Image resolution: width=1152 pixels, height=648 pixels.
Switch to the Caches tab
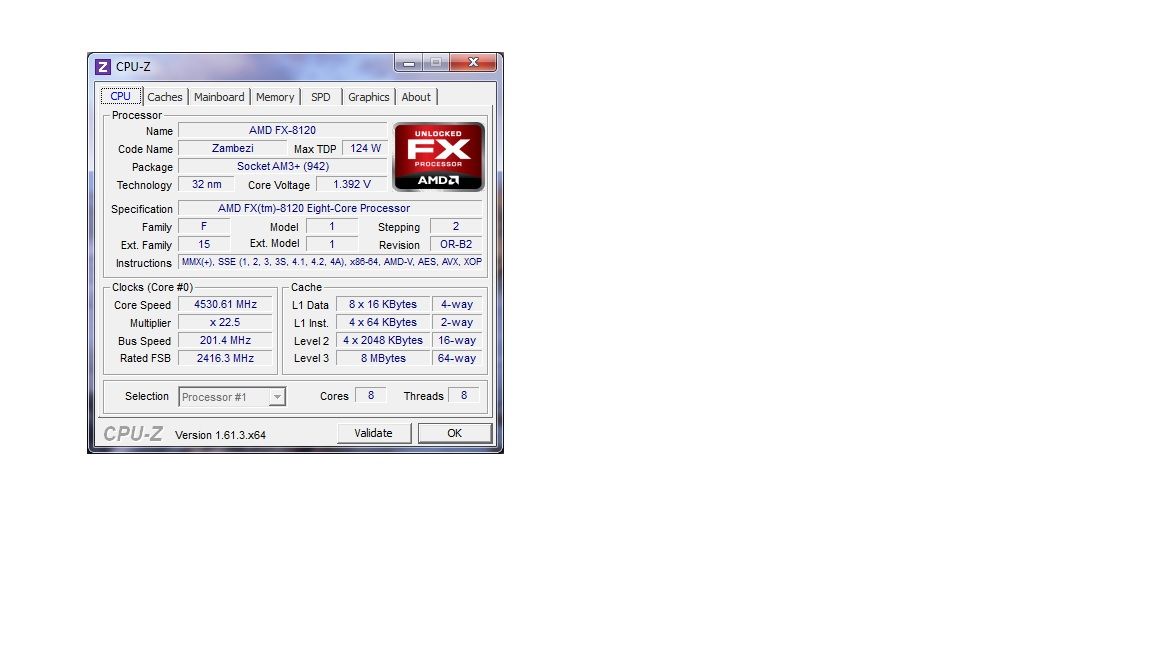click(x=165, y=97)
